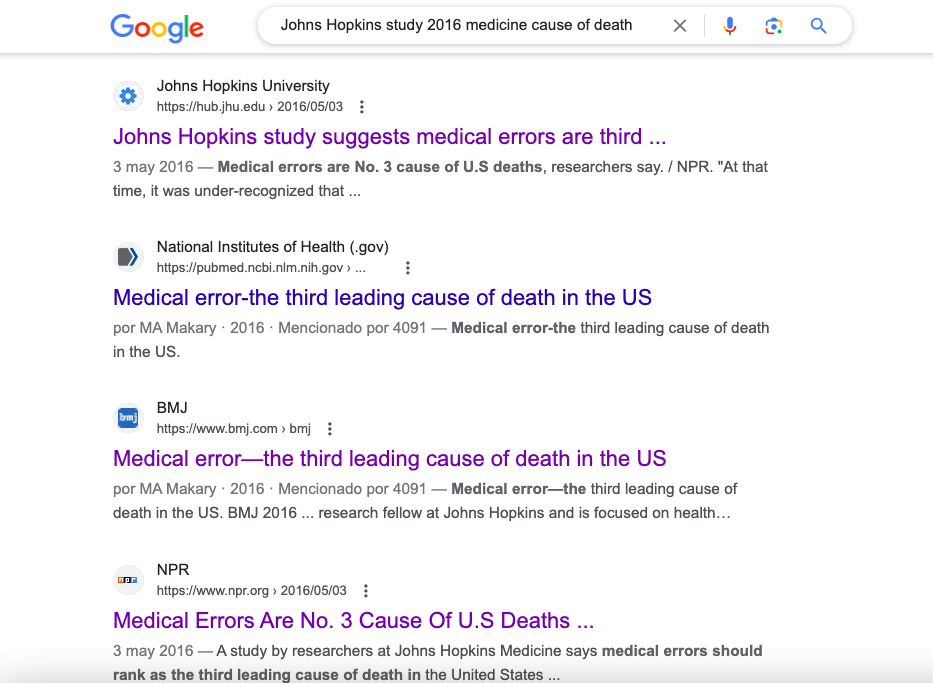Open BMJ 'Medical error—the third leading cause' result

[x=390, y=459]
